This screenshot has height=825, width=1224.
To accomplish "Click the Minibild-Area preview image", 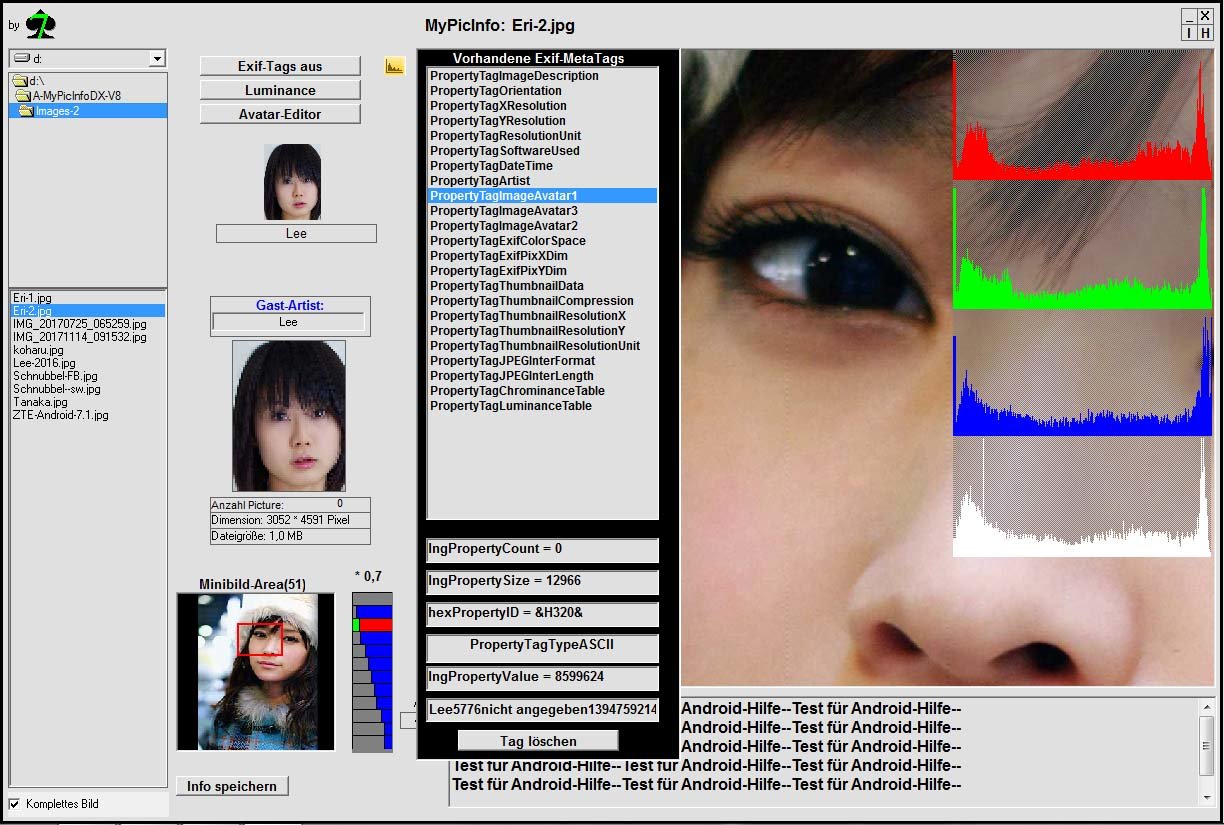I will point(255,671).
